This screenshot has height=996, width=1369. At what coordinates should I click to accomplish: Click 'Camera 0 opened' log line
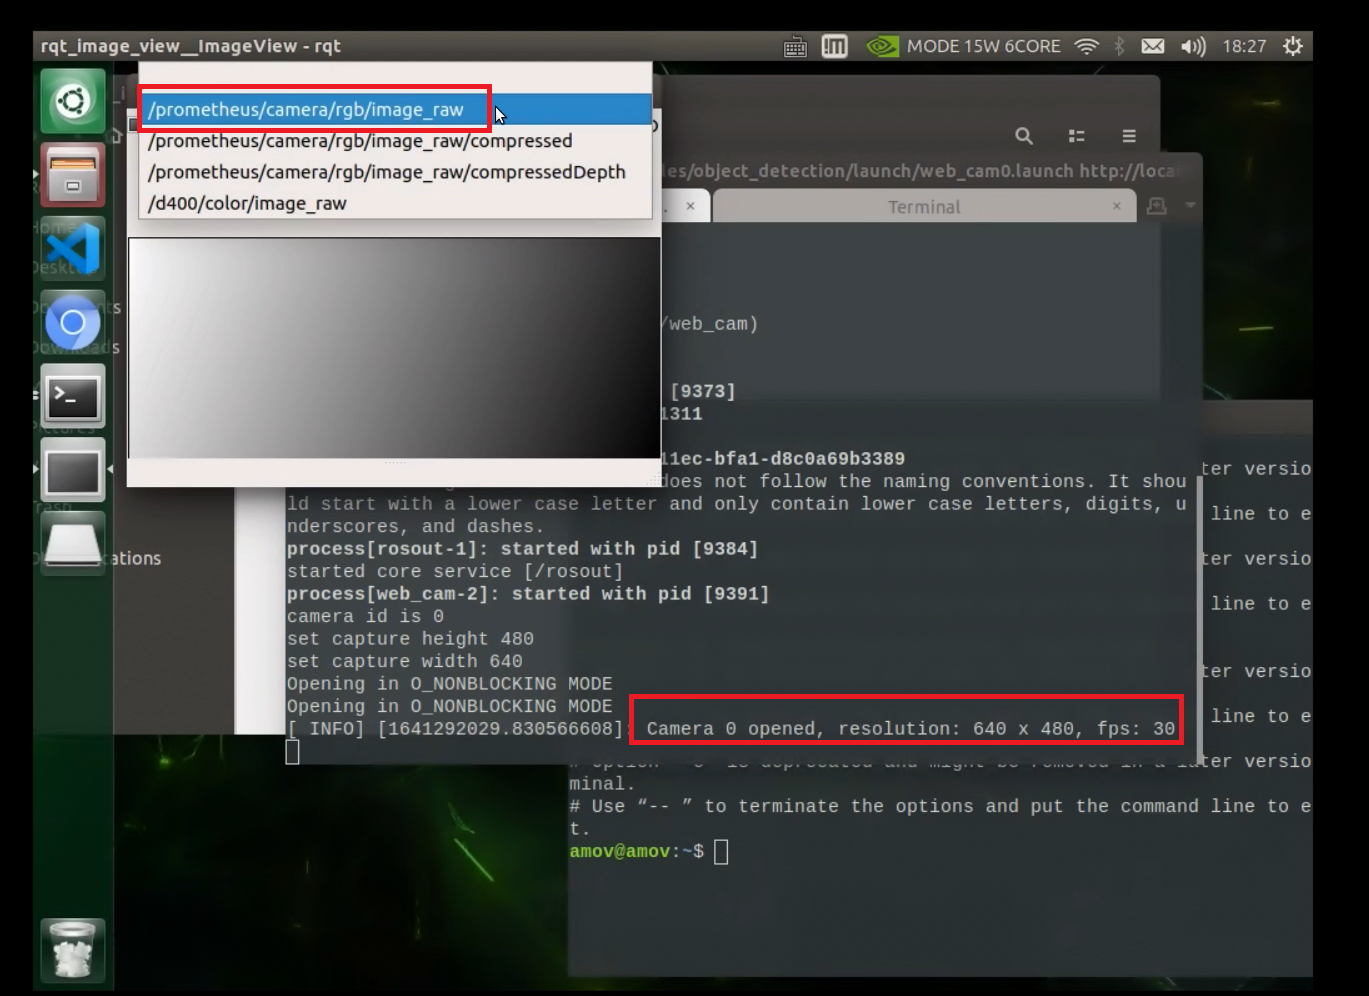click(911, 729)
